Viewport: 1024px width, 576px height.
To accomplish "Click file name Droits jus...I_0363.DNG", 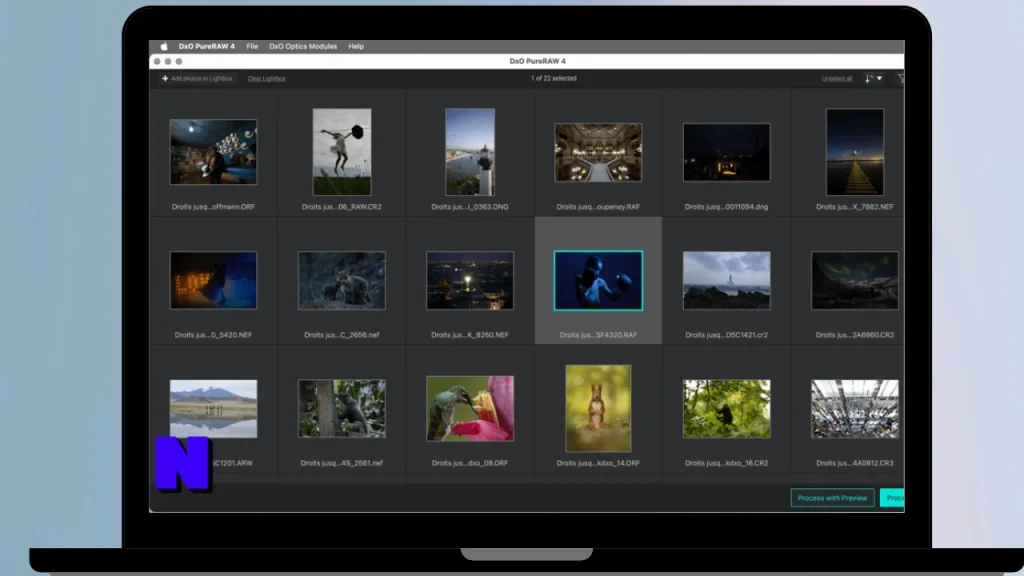I will (470, 206).
